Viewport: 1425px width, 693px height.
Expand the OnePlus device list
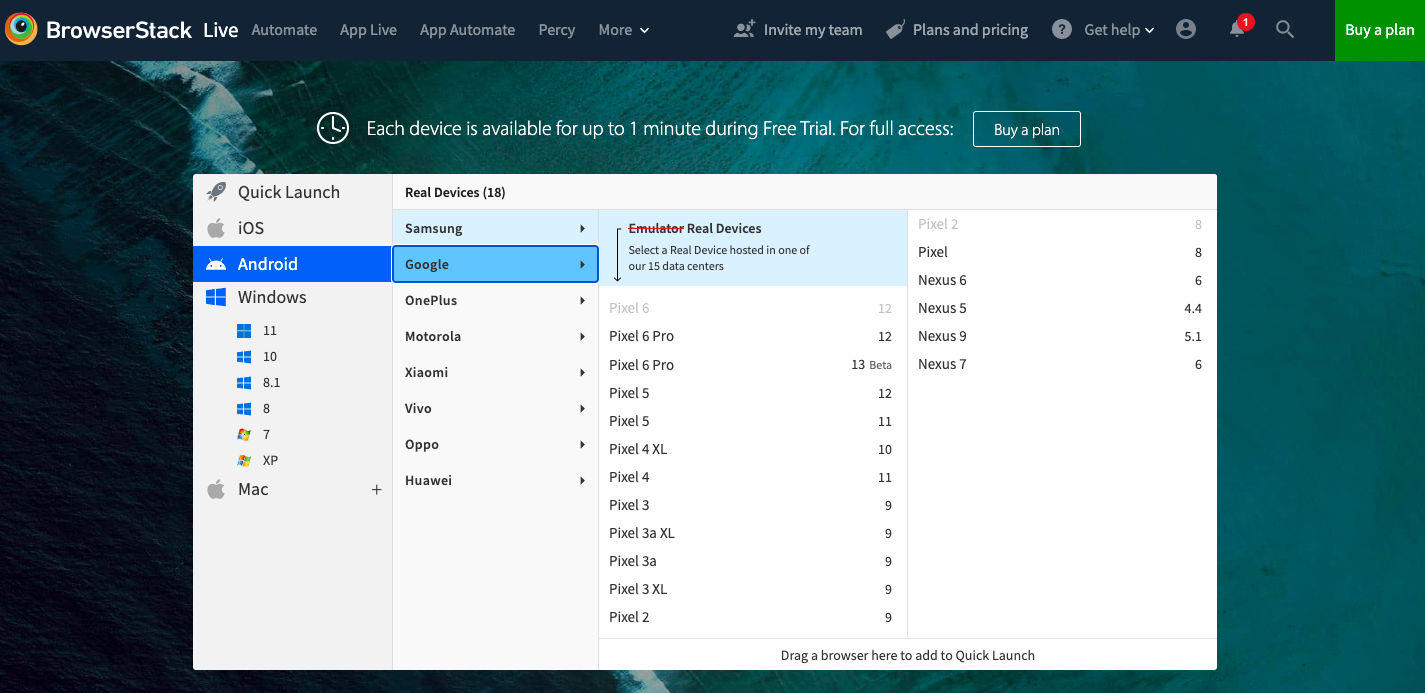coord(495,301)
